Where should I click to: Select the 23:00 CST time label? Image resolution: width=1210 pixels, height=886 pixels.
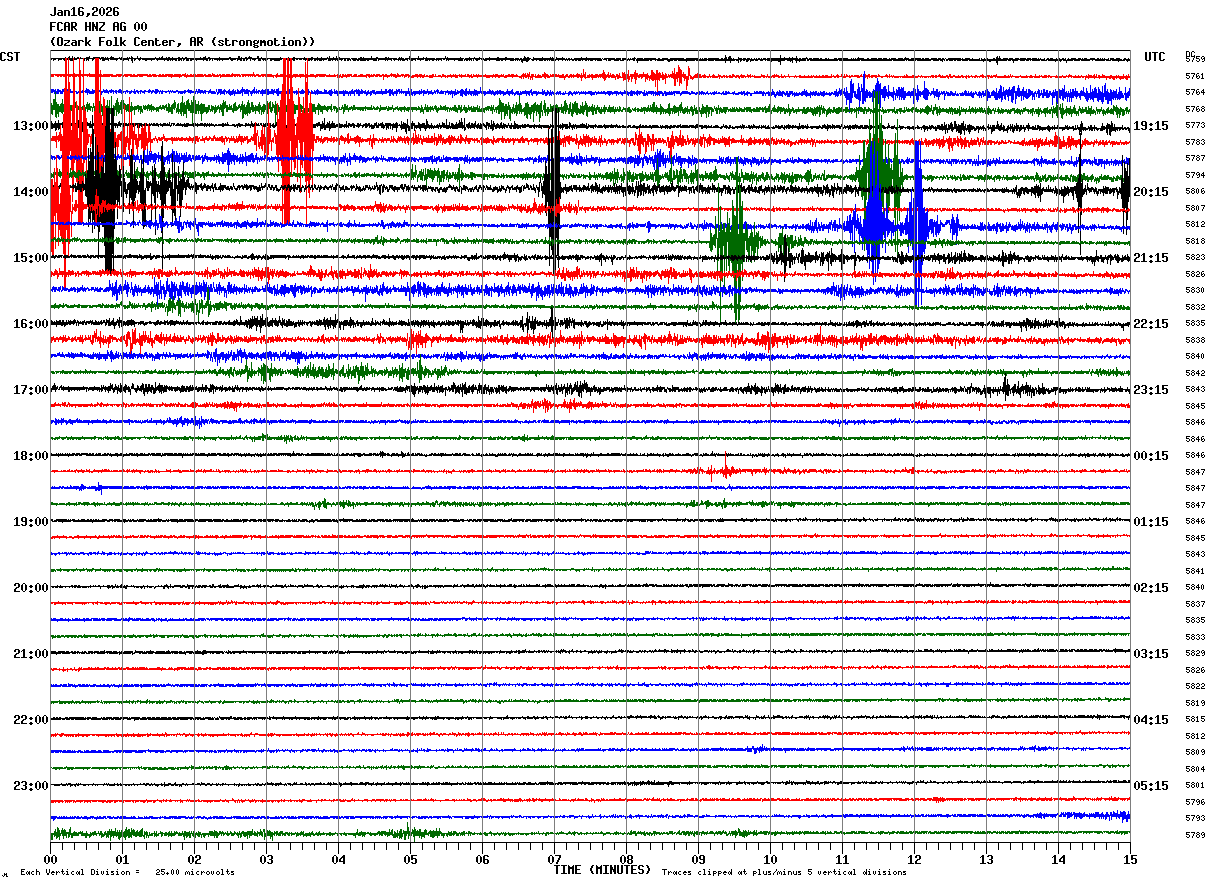[x=30, y=786]
